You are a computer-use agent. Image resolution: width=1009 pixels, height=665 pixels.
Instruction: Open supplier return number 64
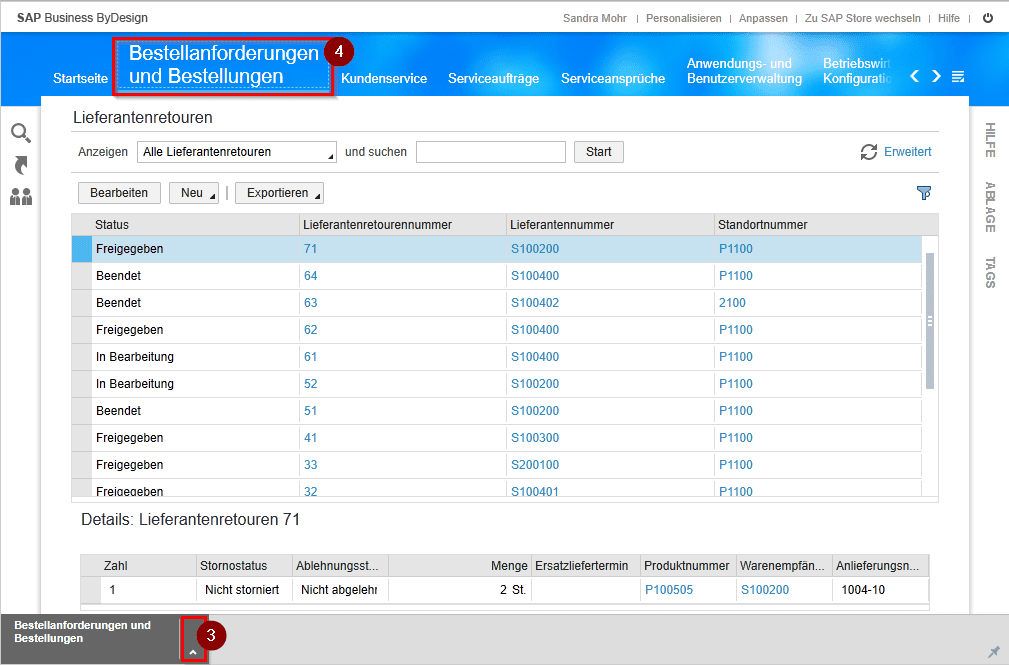tap(310, 276)
